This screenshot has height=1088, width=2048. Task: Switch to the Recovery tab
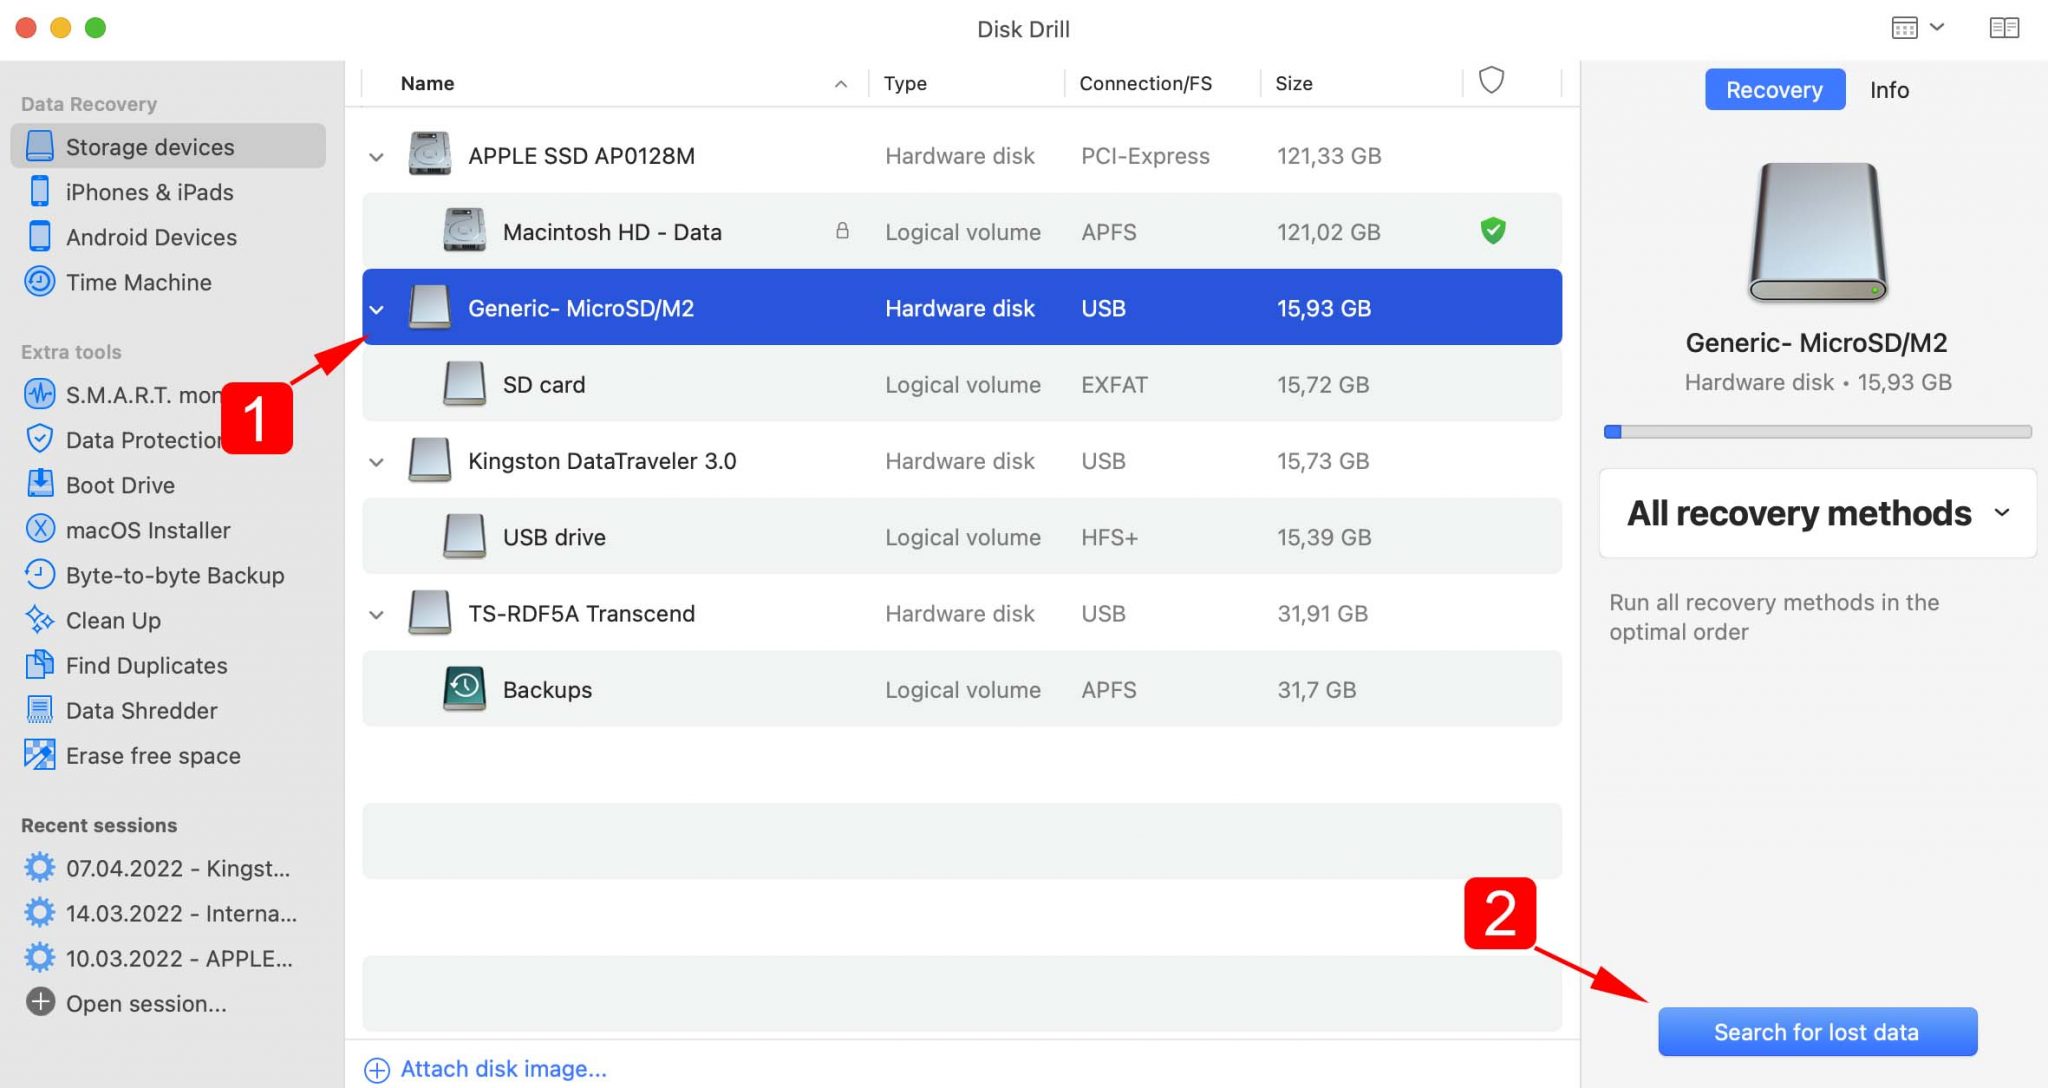tap(1774, 90)
